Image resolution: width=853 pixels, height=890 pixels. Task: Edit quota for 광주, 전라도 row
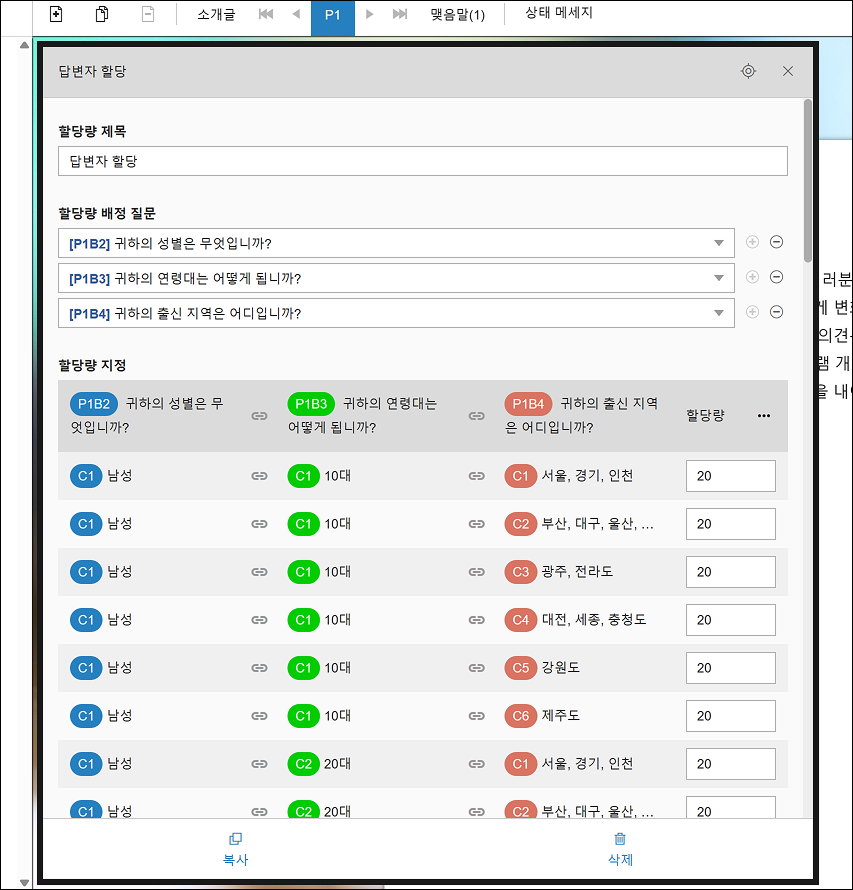point(730,572)
